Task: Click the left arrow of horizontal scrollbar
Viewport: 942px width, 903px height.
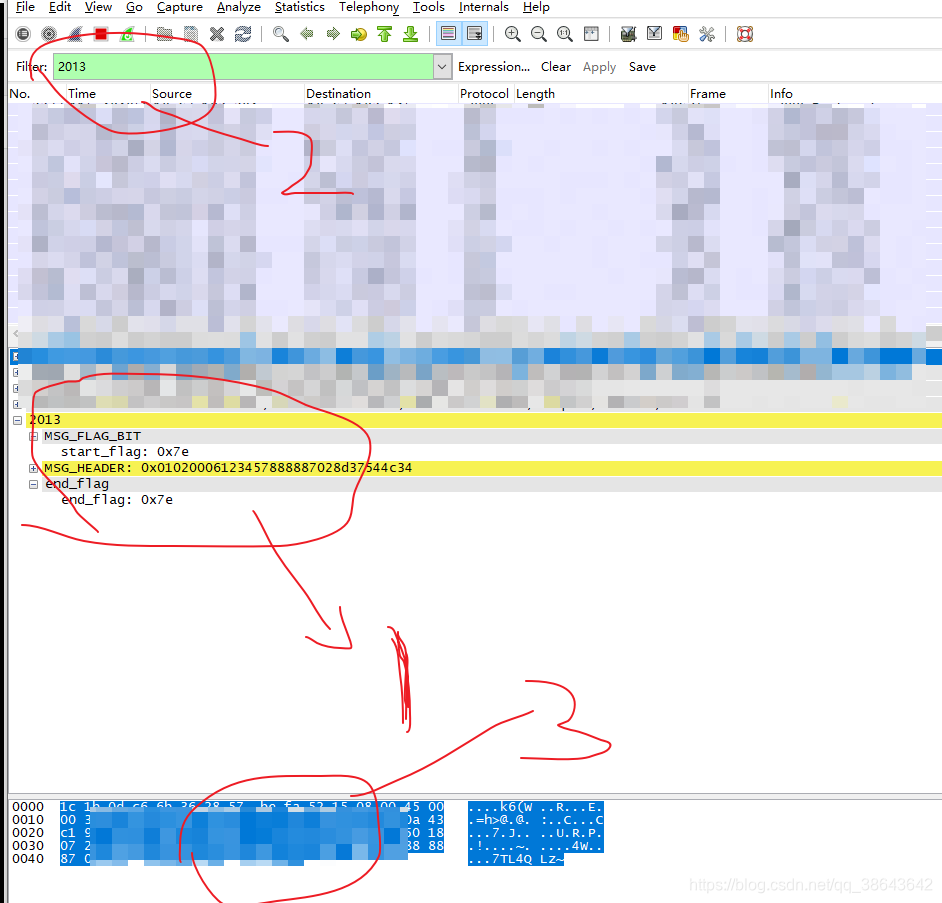Action: click(x=15, y=333)
